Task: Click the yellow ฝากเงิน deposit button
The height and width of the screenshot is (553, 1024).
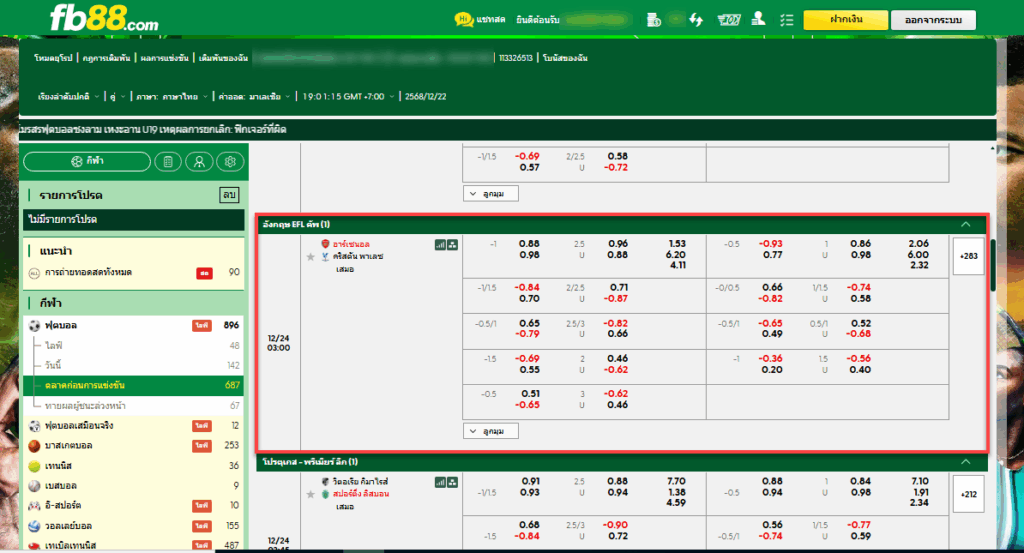Action: click(846, 20)
